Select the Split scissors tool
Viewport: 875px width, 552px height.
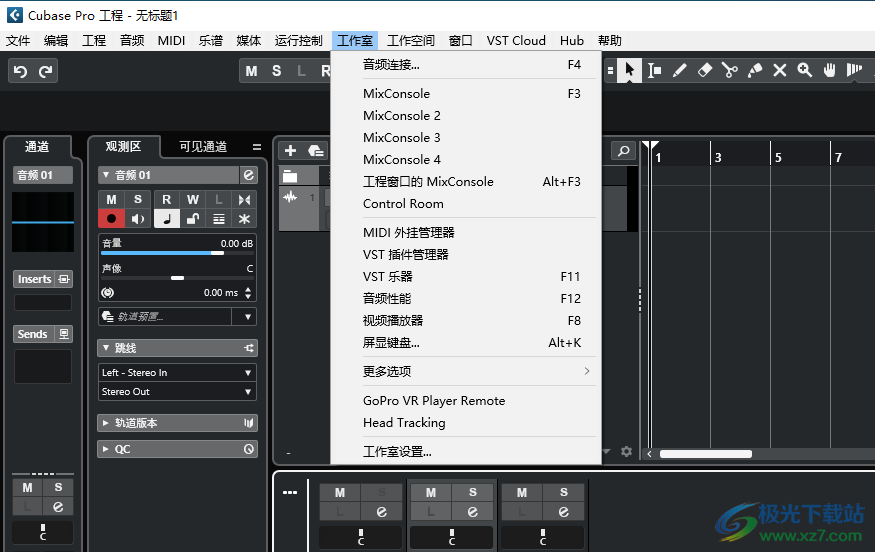click(729, 70)
